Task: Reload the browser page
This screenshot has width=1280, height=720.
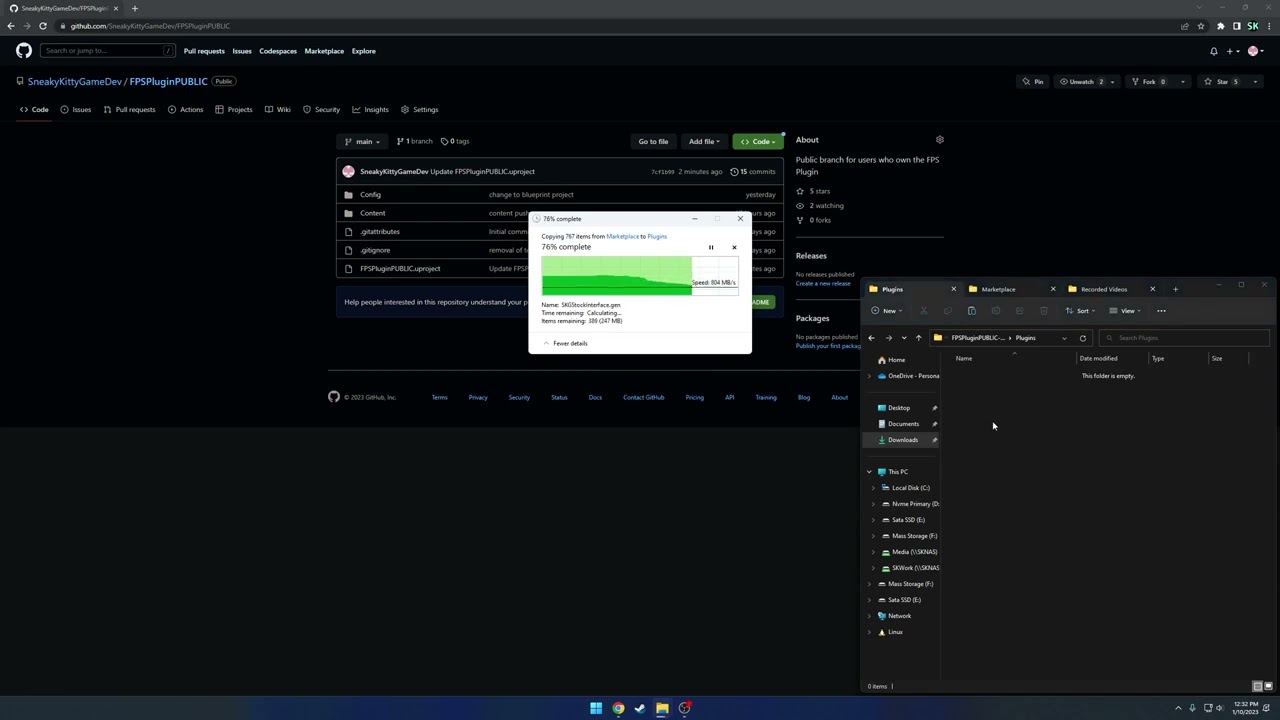Action: pos(43,26)
